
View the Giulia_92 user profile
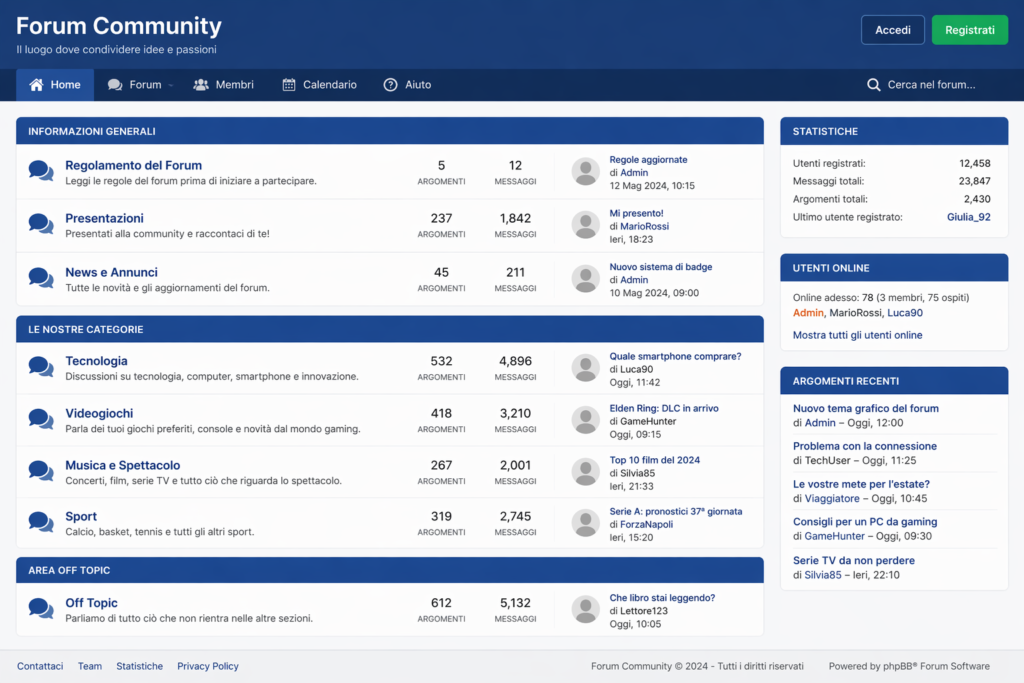click(x=968, y=217)
